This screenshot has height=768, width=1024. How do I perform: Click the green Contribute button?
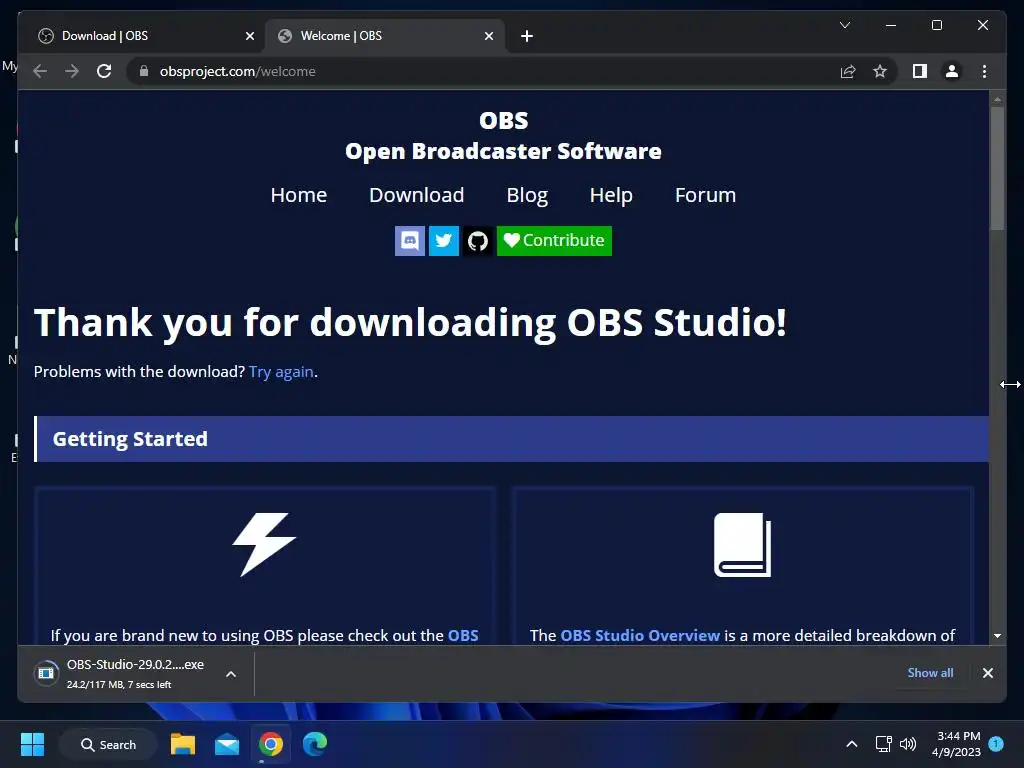point(554,241)
